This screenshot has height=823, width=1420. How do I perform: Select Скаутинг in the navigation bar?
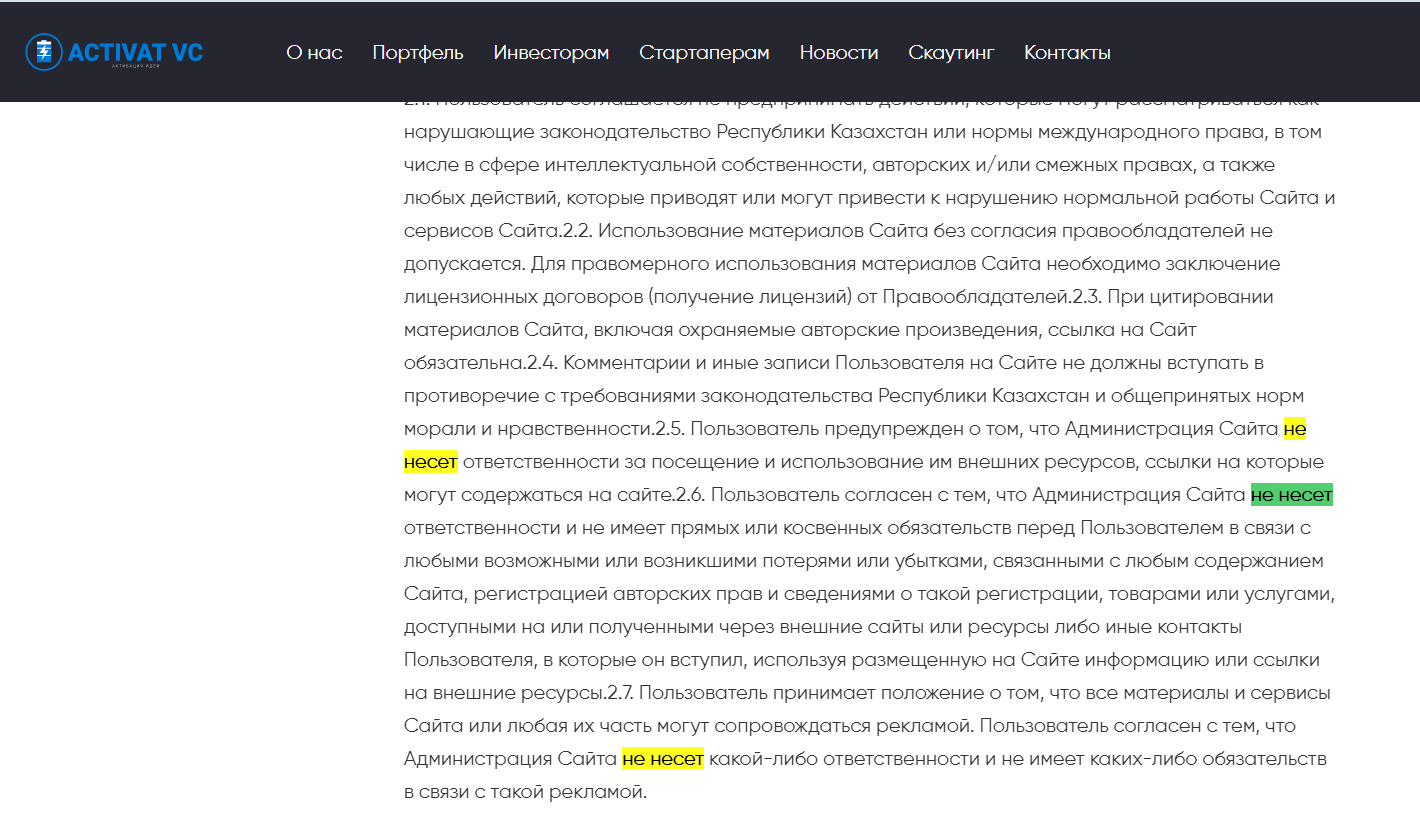(951, 53)
